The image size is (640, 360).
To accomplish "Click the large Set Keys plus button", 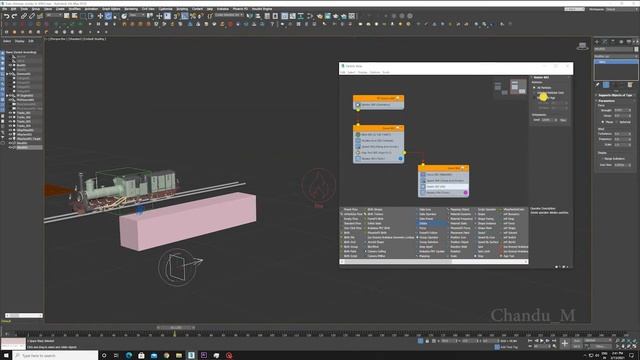I will [564, 343].
